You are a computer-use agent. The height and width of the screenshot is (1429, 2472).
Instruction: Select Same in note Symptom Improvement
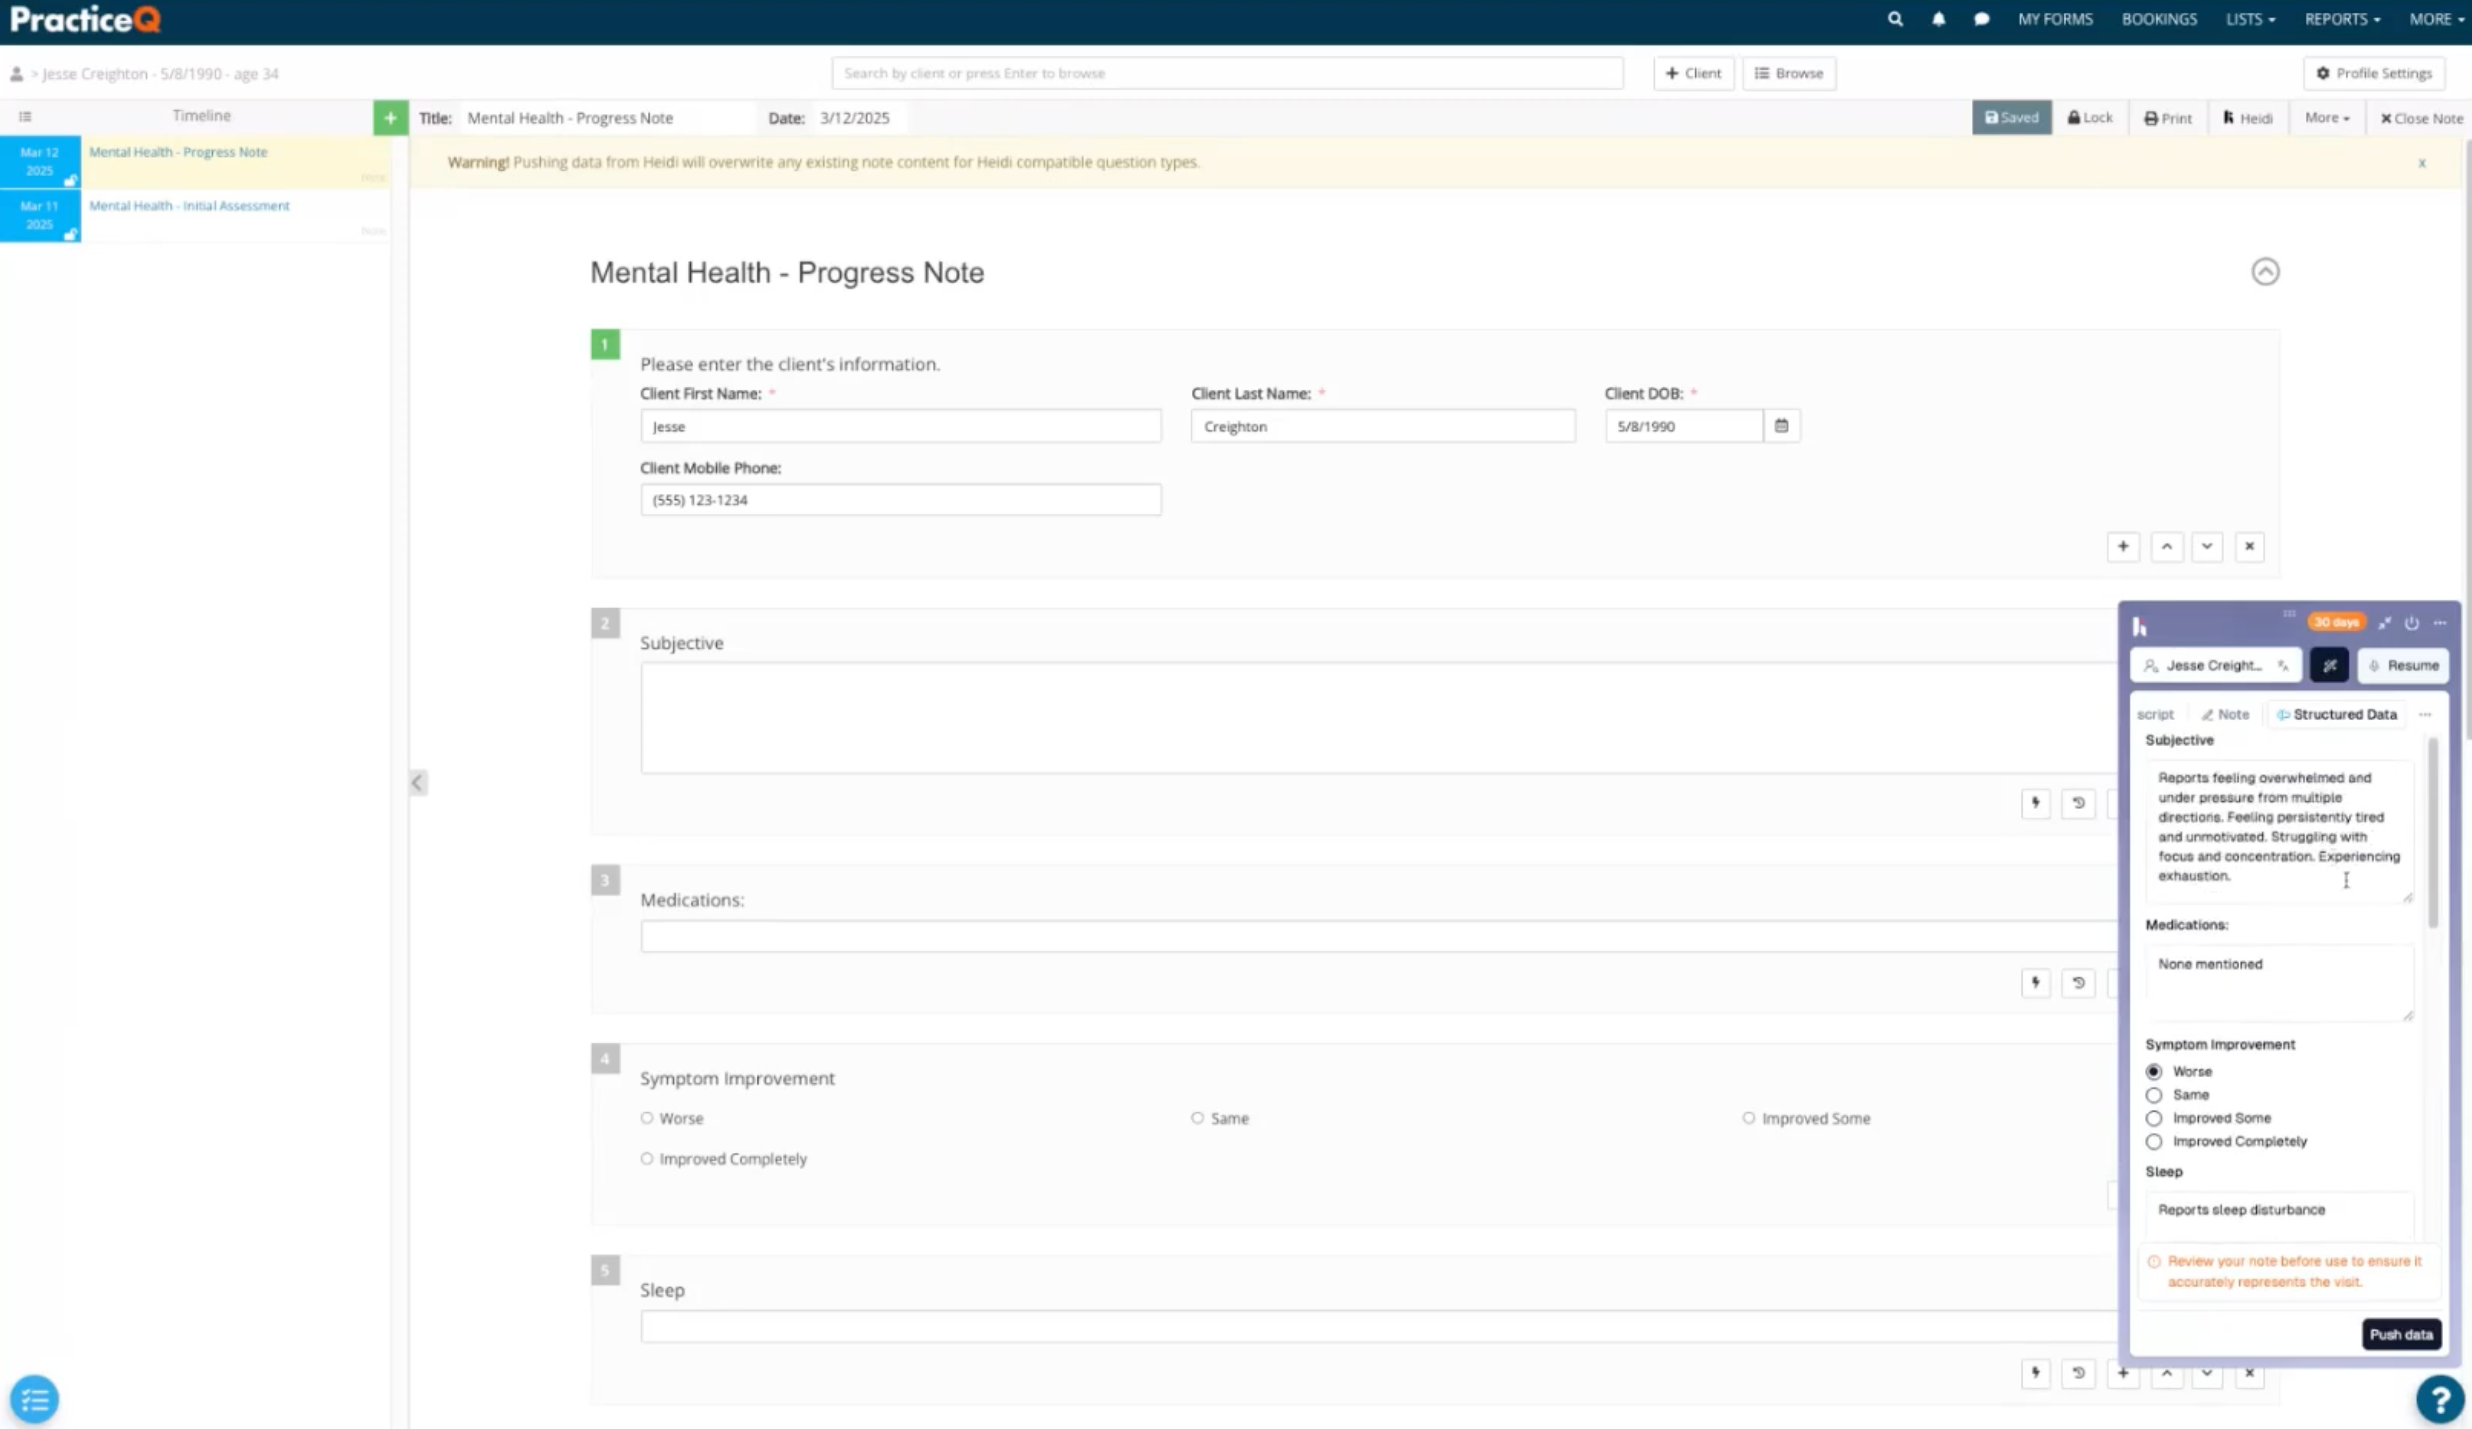(1197, 1118)
